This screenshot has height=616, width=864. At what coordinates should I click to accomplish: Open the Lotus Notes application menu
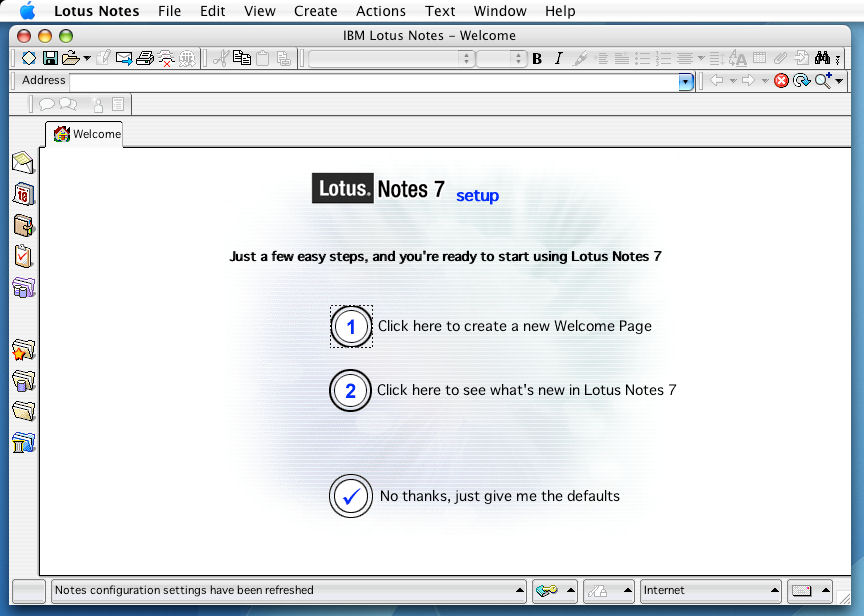(x=96, y=11)
